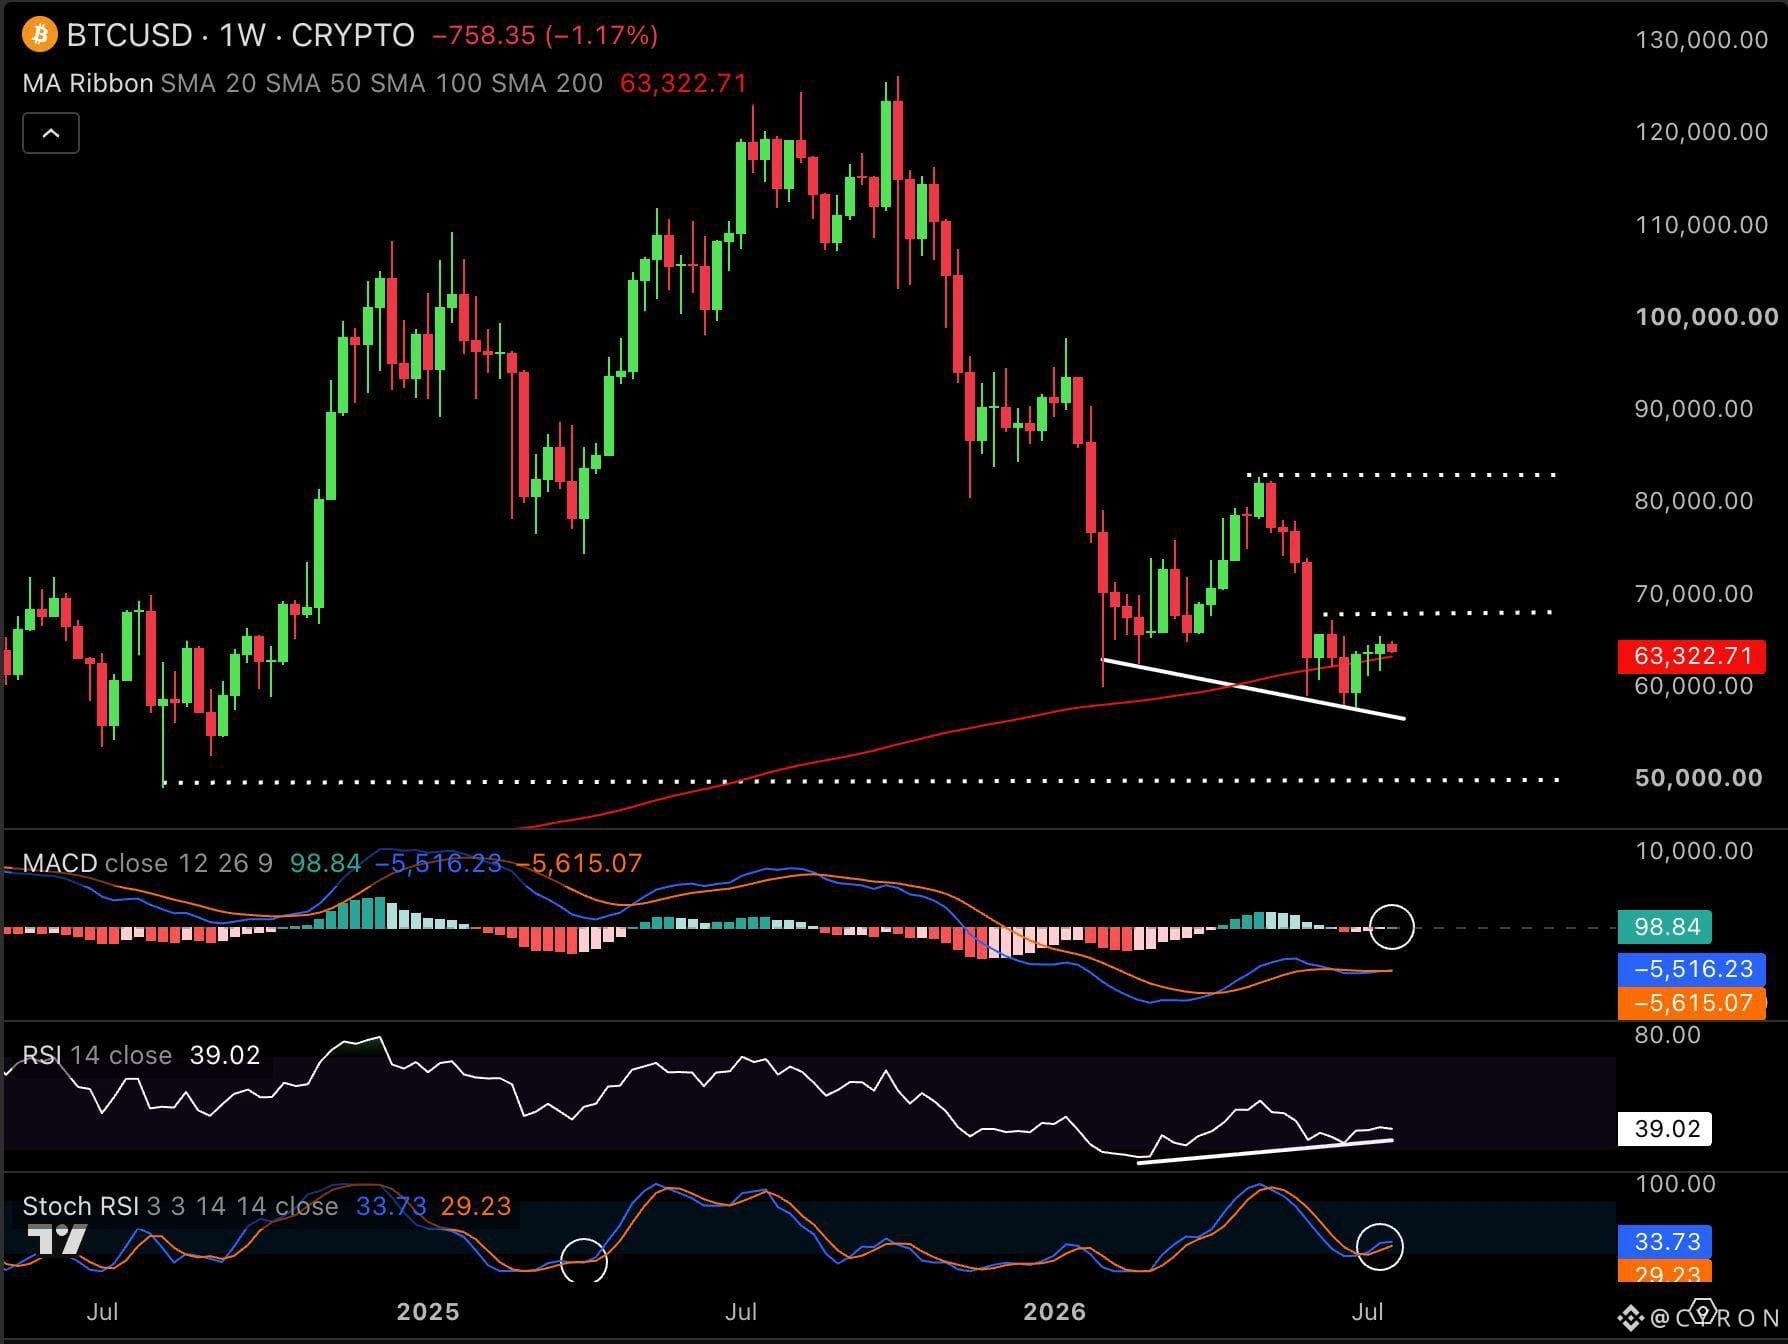1788x1344 pixels.
Task: Click the 2025 label on the time axis
Action: click(428, 1312)
